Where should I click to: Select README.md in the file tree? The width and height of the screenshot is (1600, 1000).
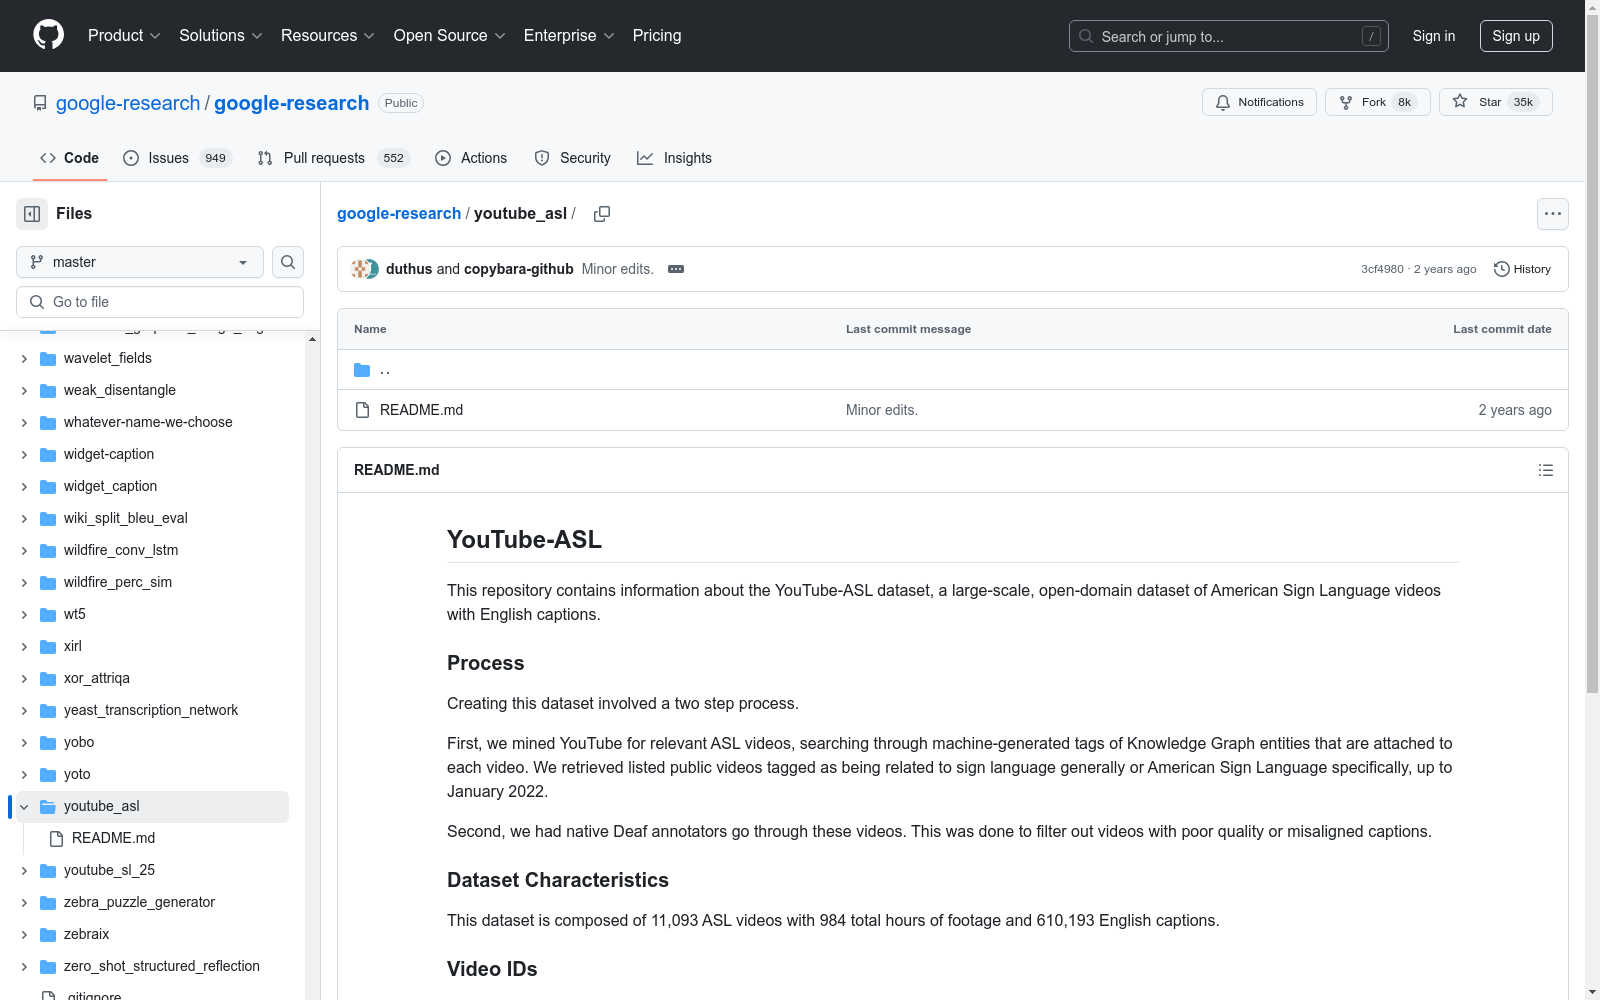pos(113,839)
